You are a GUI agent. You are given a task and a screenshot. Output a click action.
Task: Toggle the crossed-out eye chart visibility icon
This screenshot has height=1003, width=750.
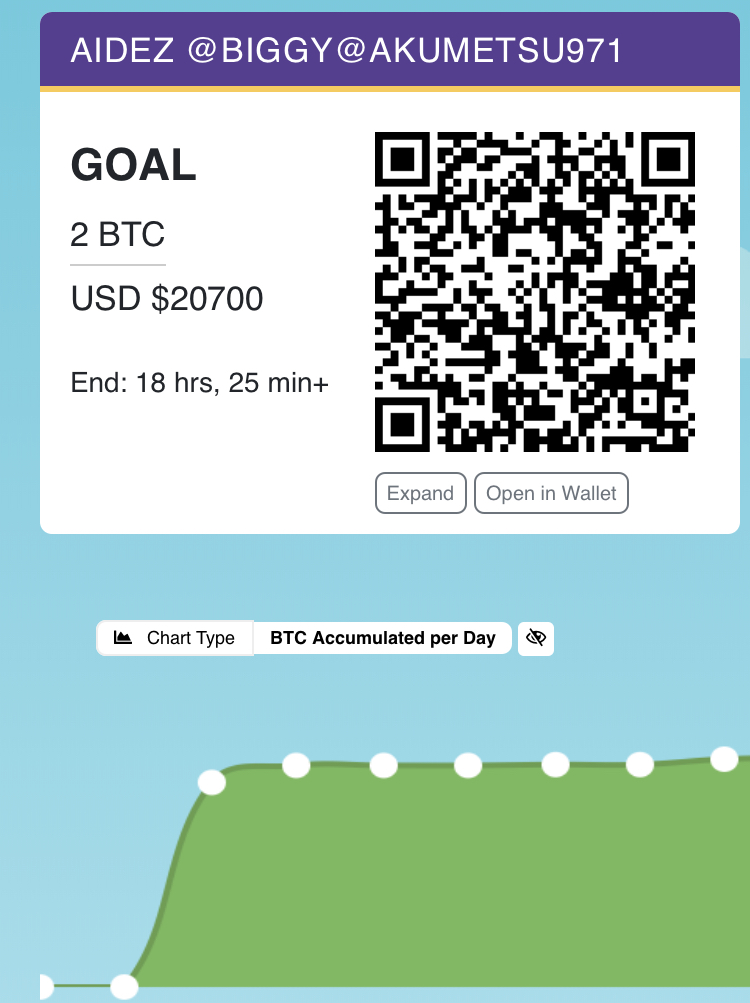coord(536,638)
